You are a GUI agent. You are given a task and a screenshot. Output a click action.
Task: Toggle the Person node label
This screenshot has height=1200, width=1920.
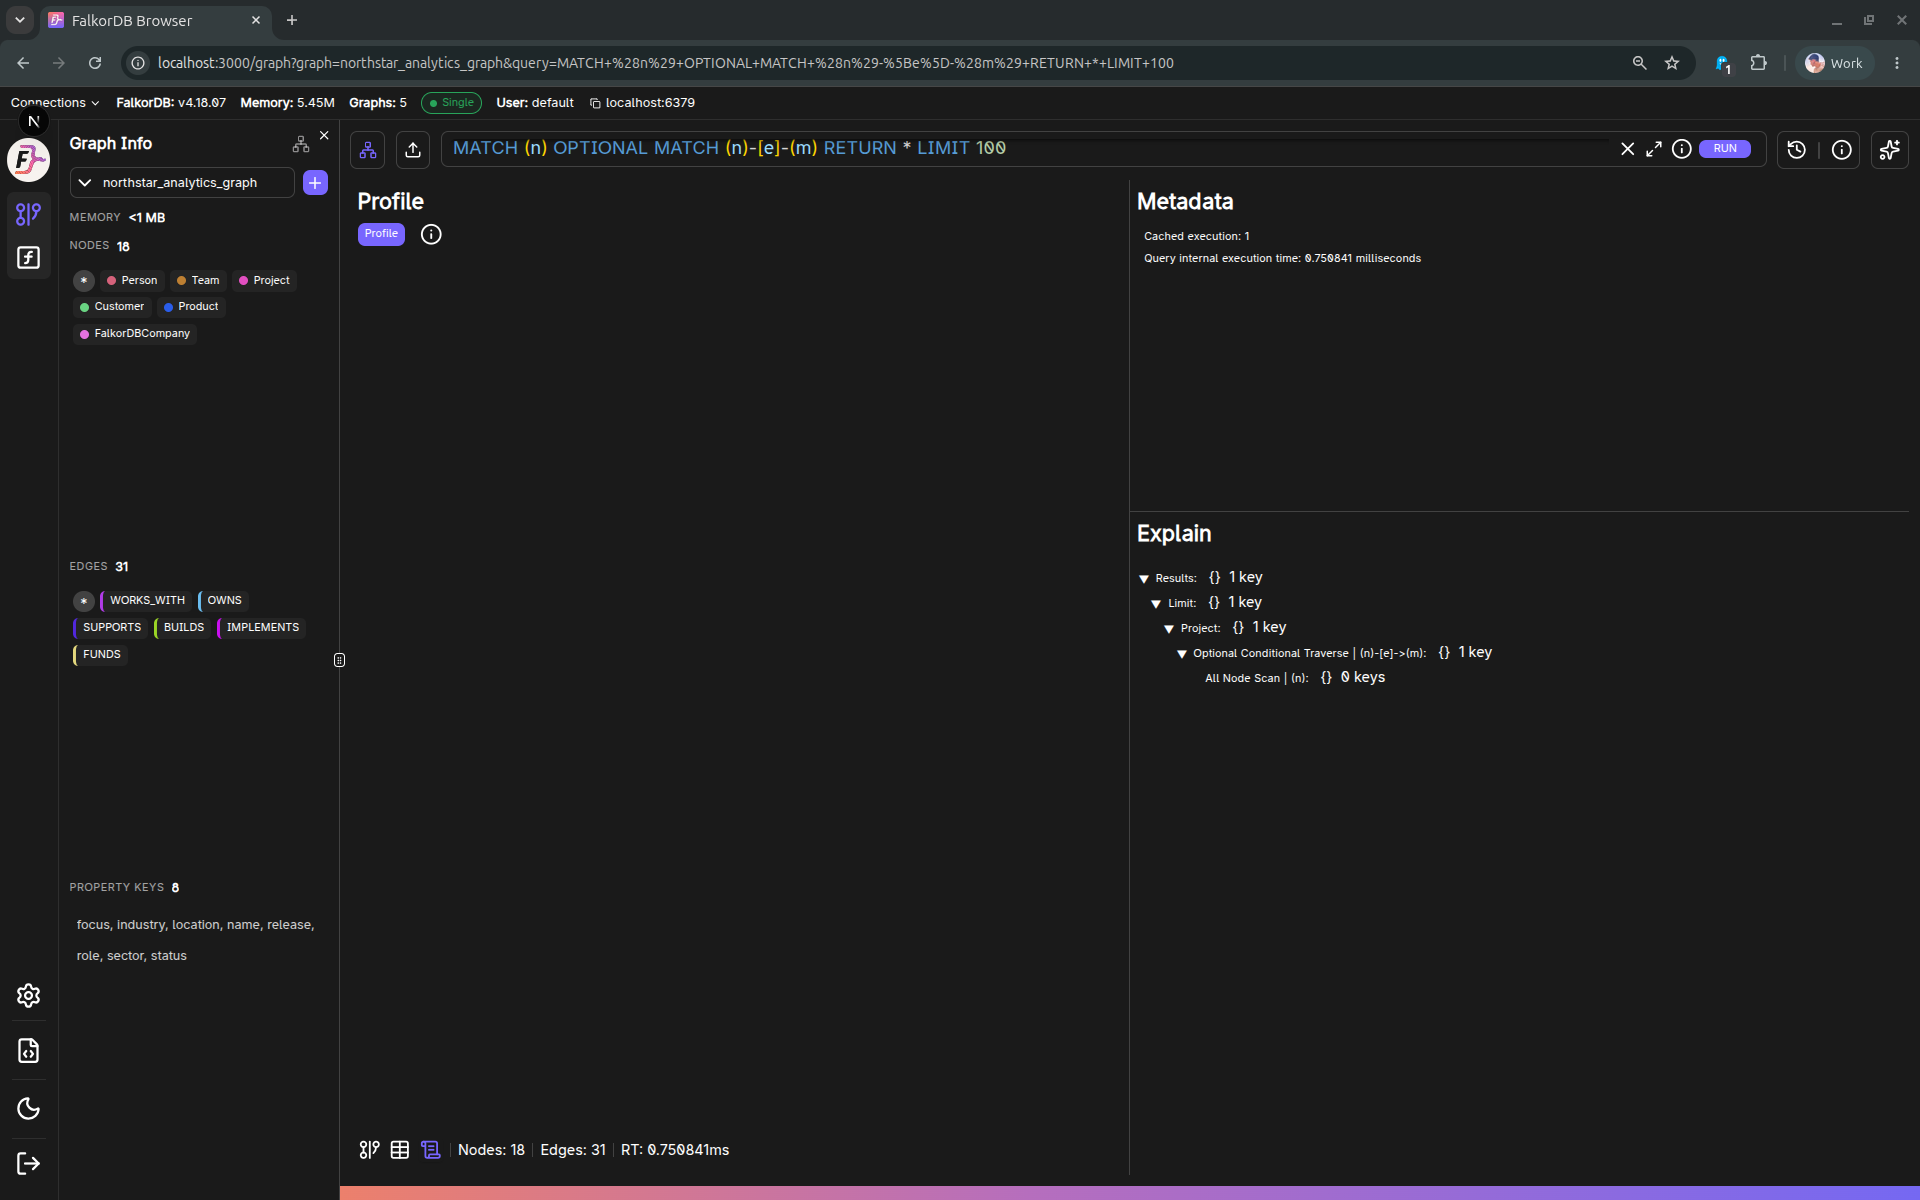(132, 281)
